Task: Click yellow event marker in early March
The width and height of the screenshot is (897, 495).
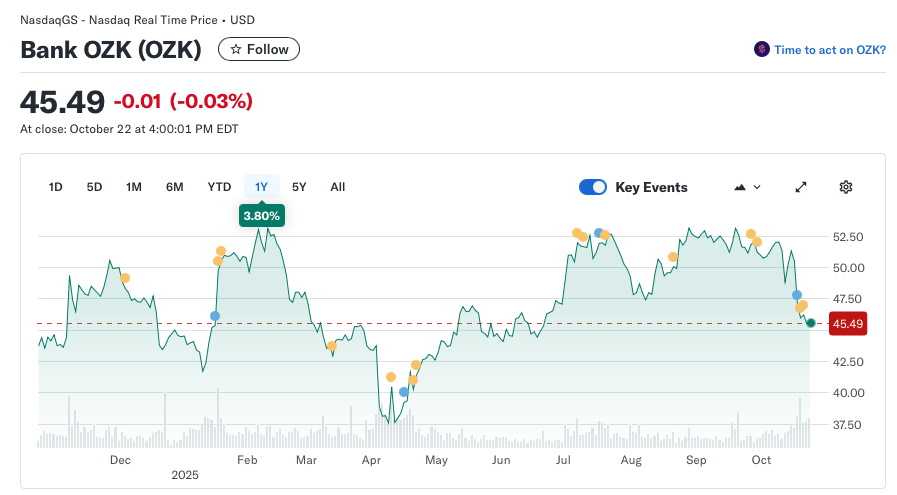Action: pyautogui.click(x=331, y=346)
